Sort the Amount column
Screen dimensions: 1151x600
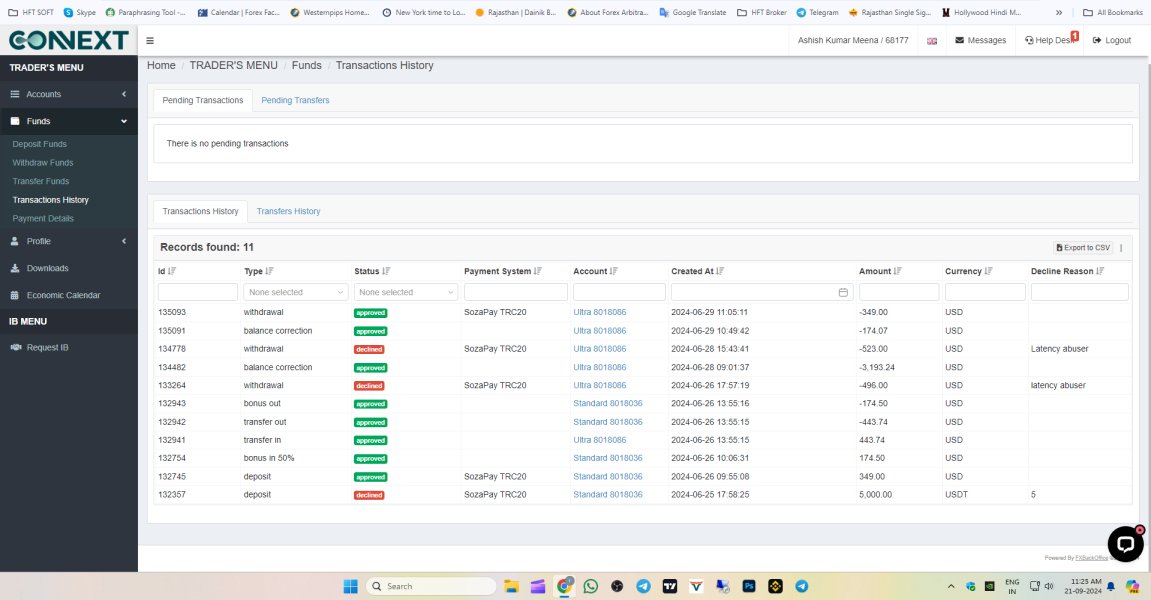click(898, 271)
